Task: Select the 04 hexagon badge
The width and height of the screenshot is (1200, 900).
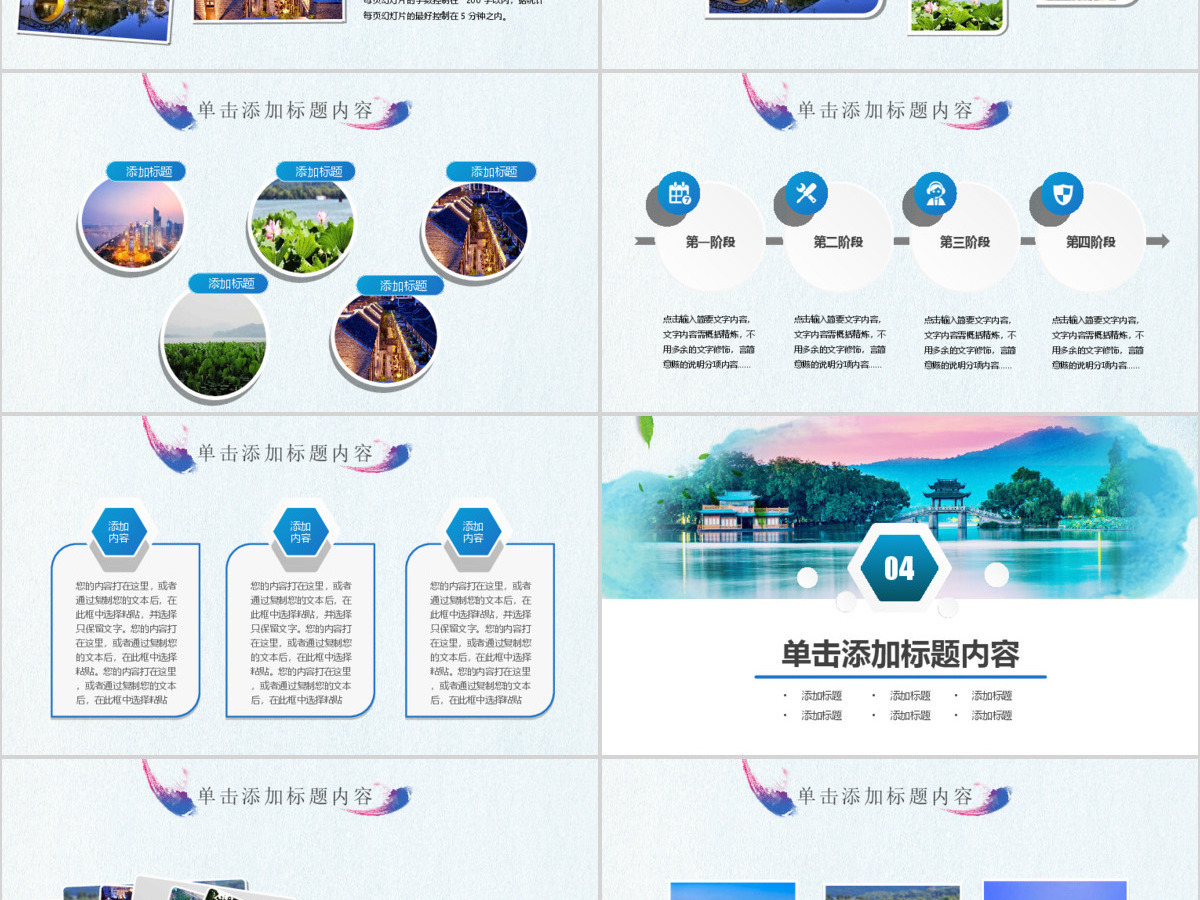Action: point(899,568)
